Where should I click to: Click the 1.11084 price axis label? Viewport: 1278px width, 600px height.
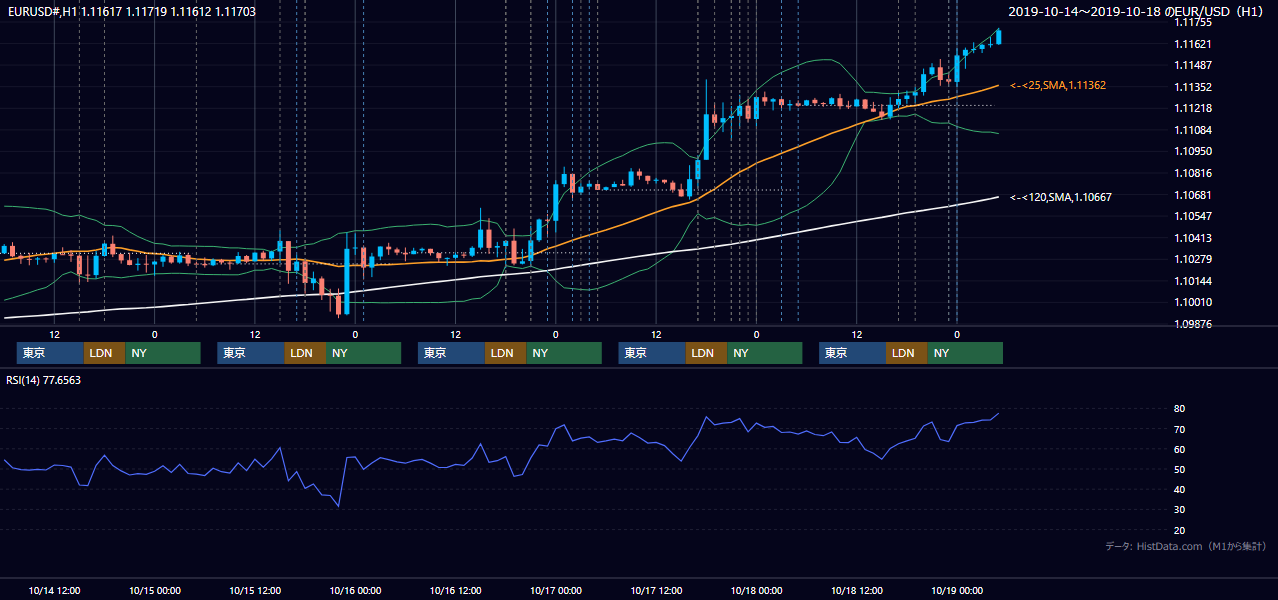click(1192, 130)
